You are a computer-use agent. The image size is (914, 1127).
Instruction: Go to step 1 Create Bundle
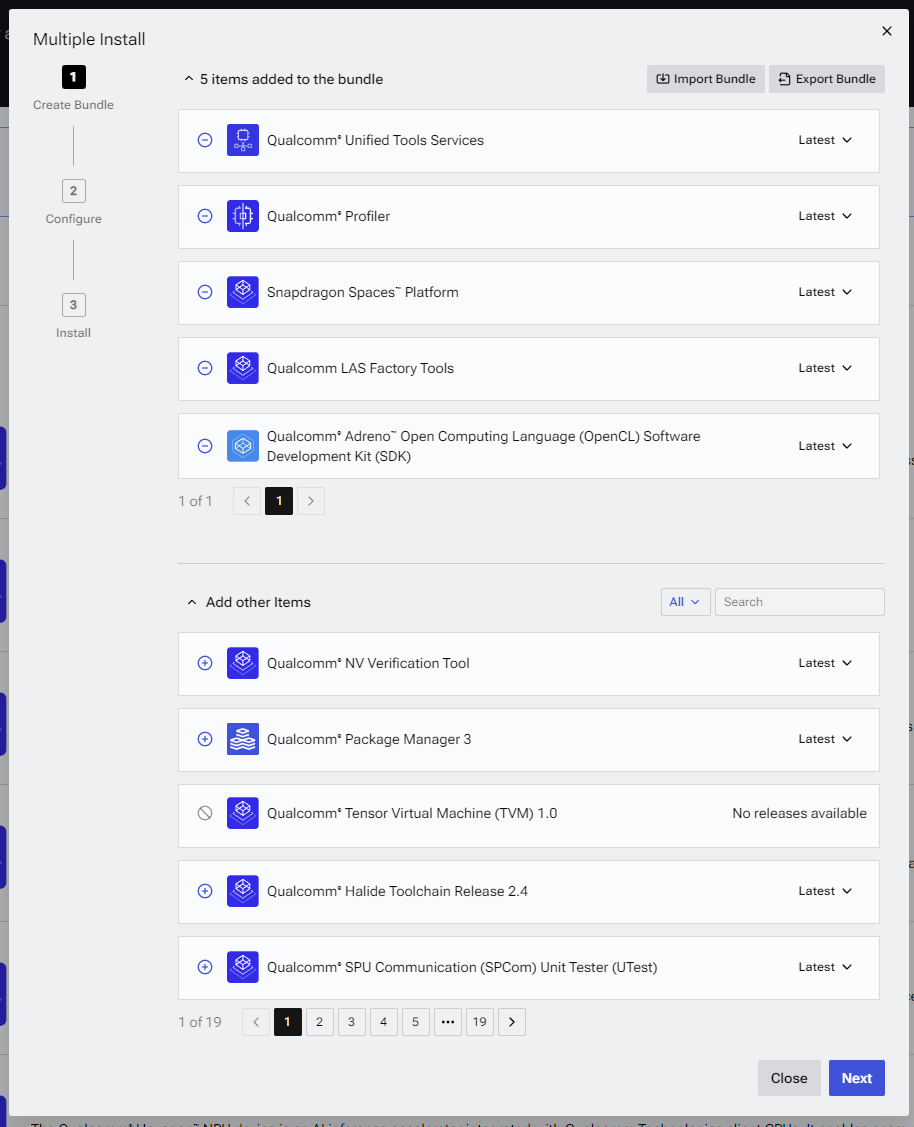[x=73, y=77]
